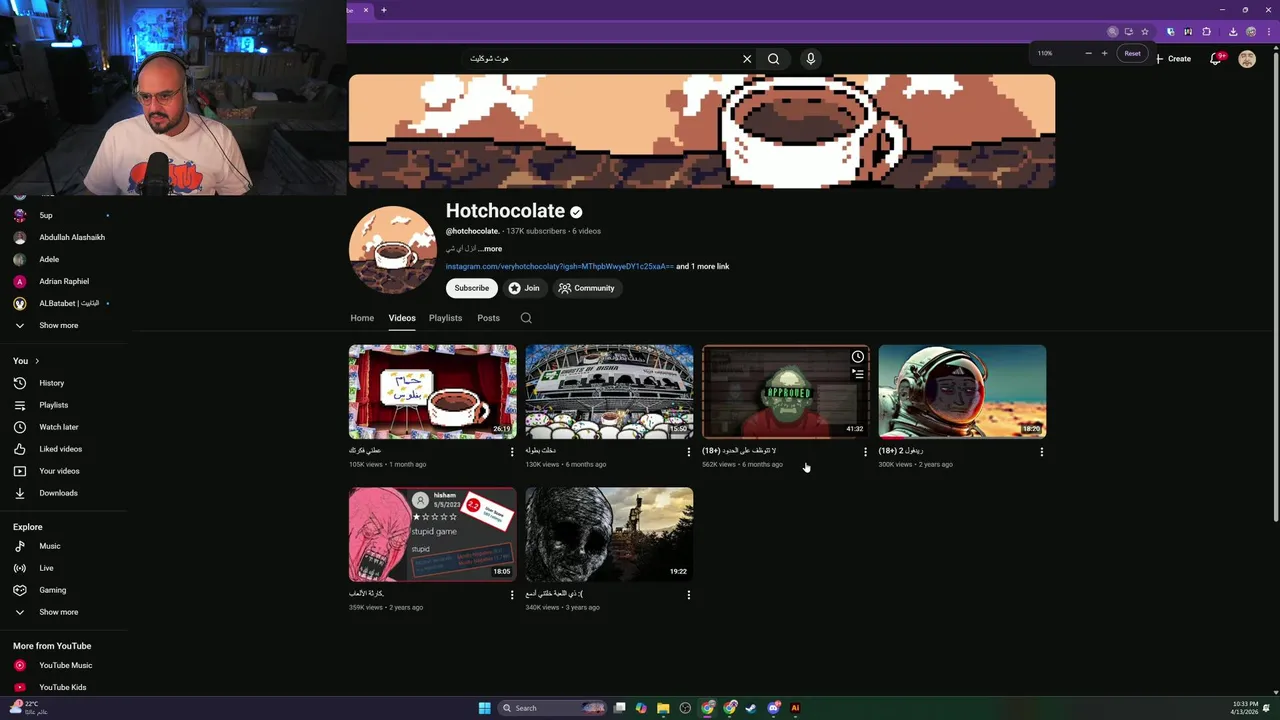This screenshot has height=720, width=1280.
Task: Open options menu for 300K views video
Action: tap(1041, 452)
